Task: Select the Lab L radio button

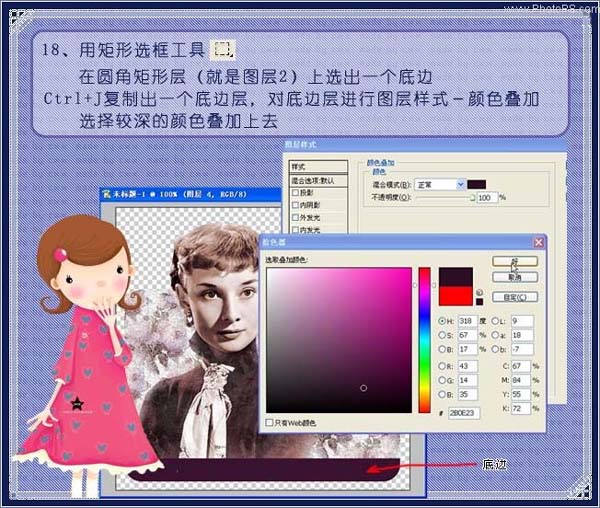Action: point(496,321)
